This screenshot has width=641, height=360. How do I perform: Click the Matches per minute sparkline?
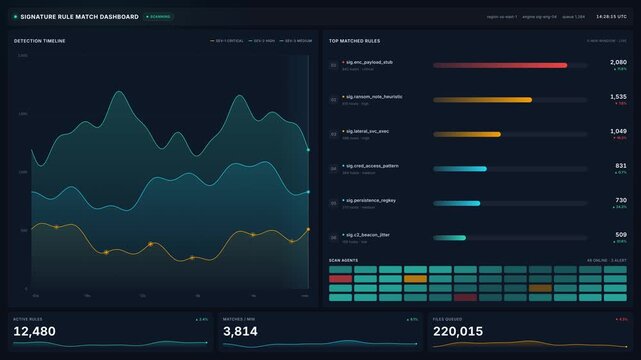coord(320,344)
